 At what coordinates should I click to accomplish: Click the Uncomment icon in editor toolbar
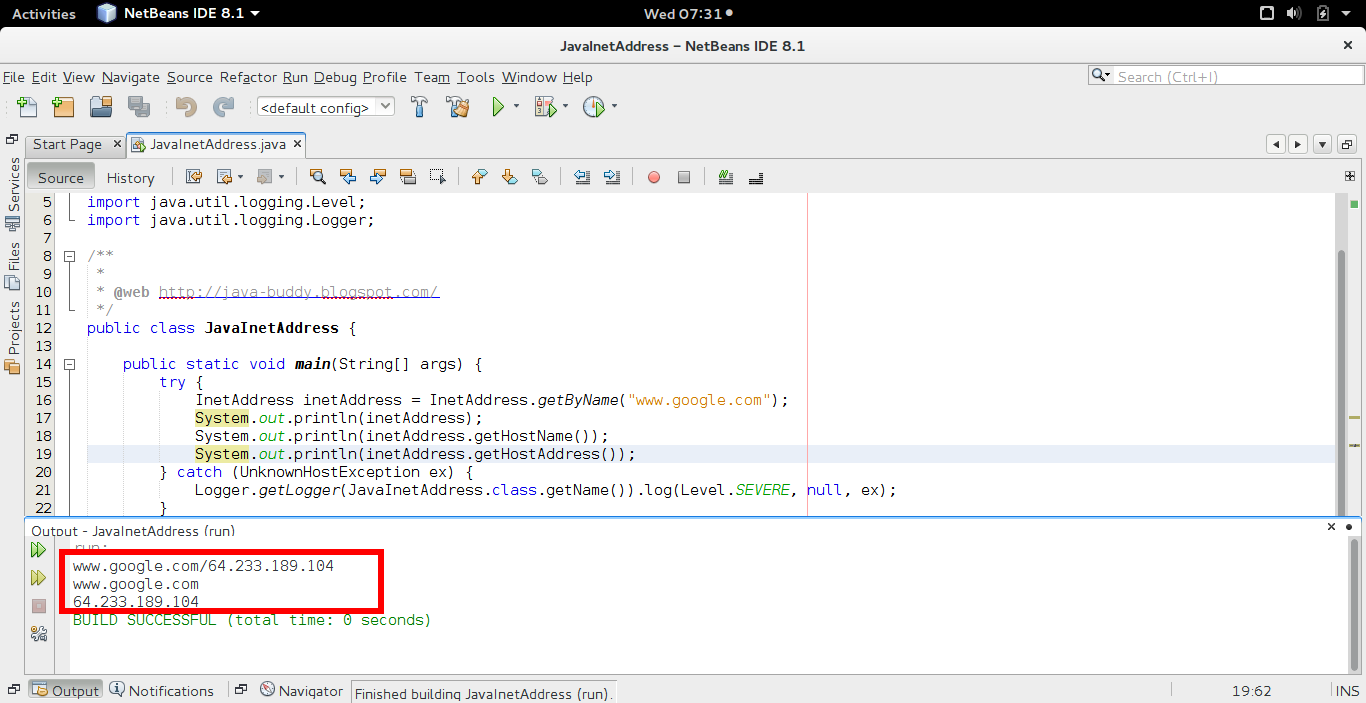pyautogui.click(x=756, y=177)
